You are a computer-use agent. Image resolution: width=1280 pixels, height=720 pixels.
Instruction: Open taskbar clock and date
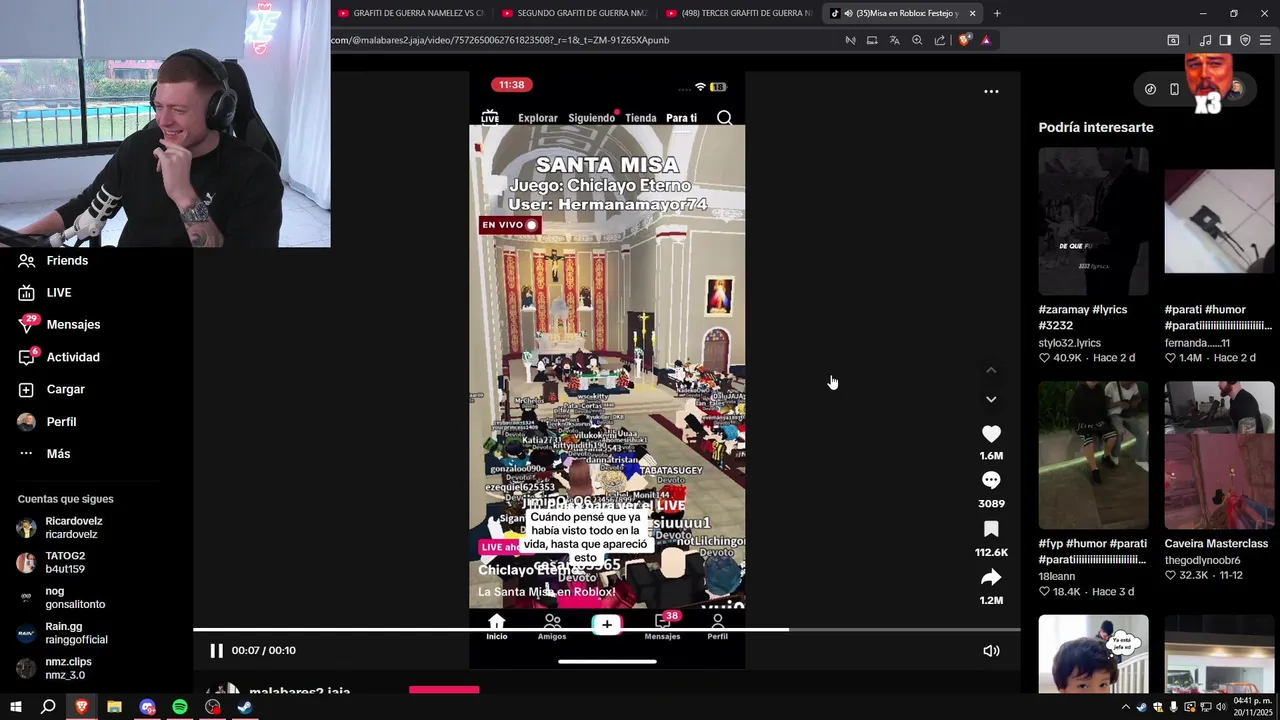[1251, 707]
